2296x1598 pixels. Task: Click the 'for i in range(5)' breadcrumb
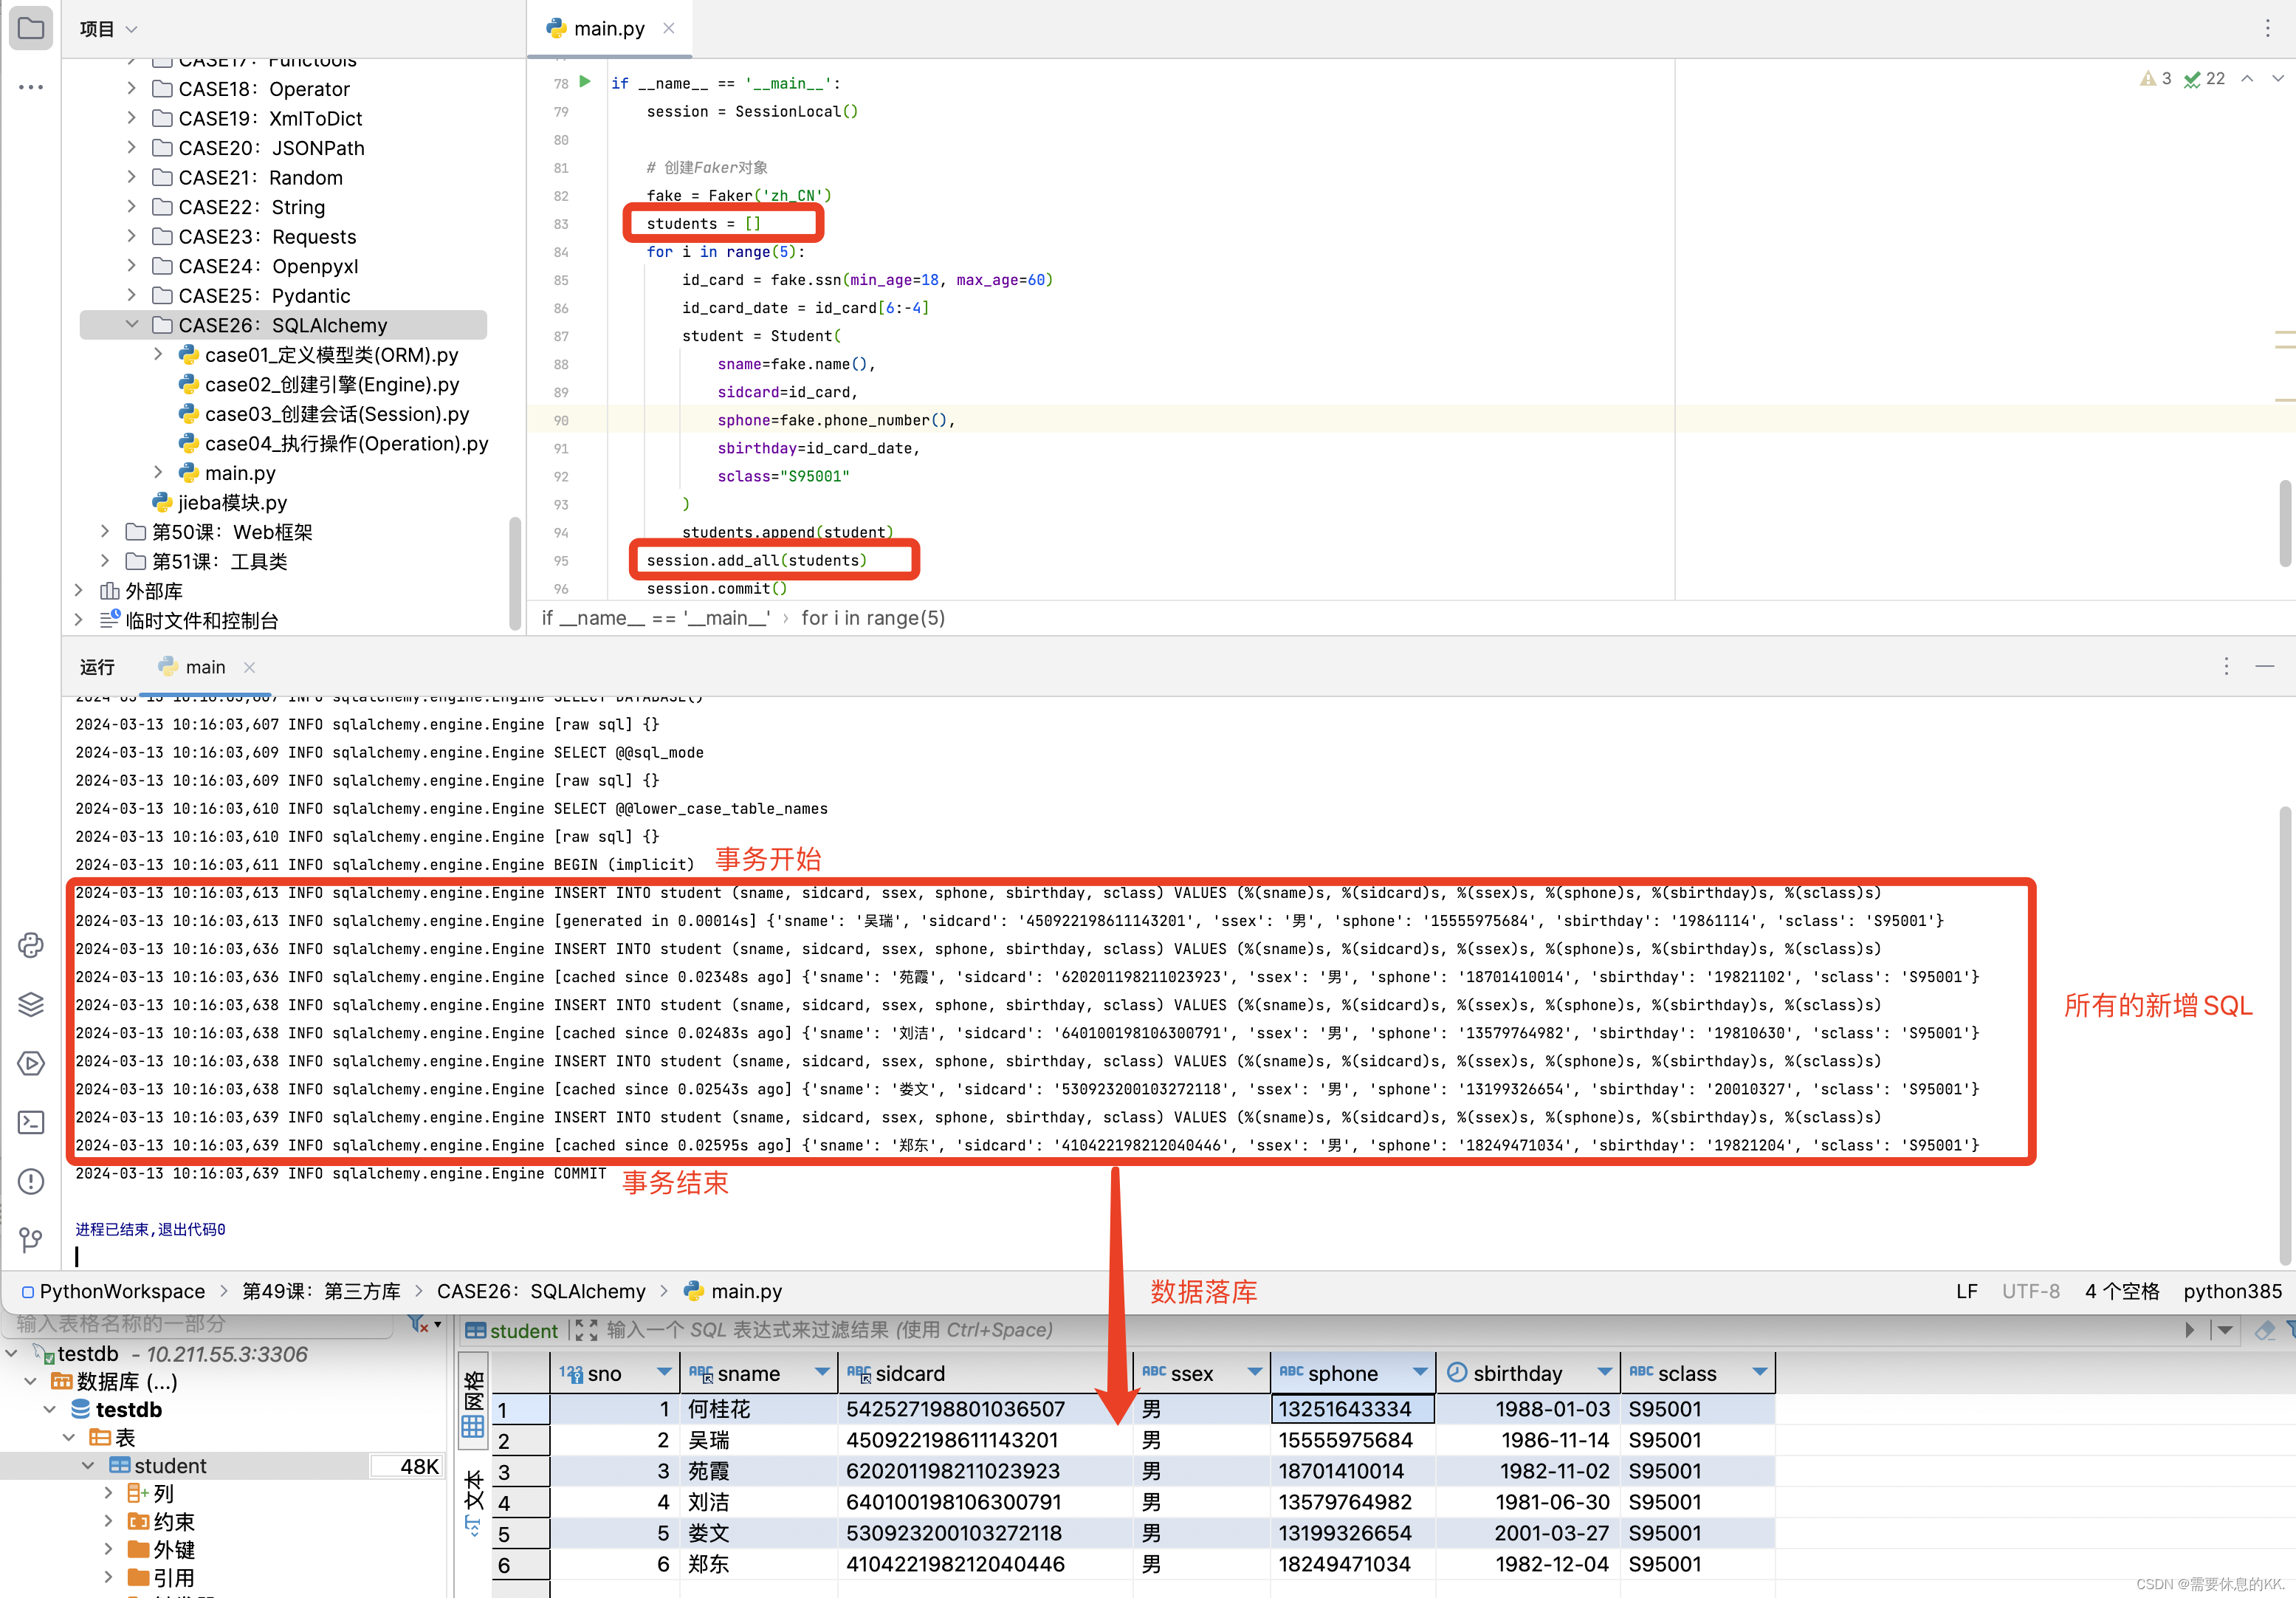click(872, 618)
